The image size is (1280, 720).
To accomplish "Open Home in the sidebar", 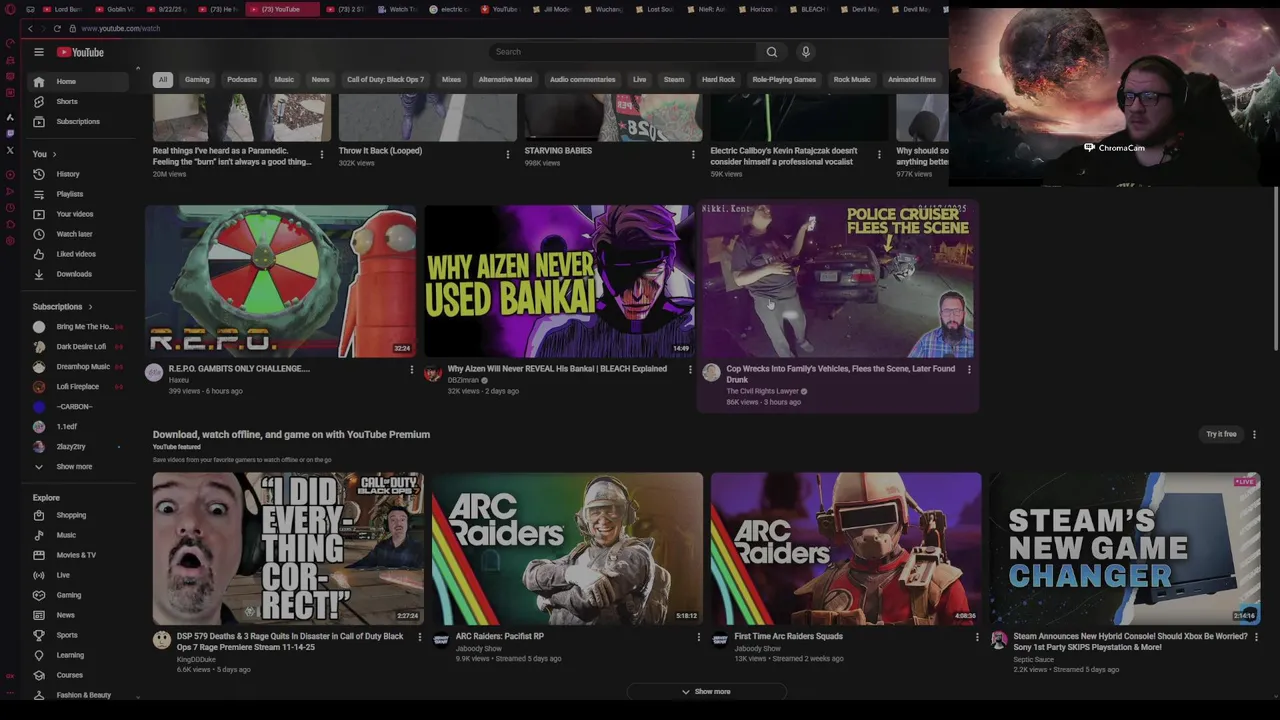I will (76, 81).
